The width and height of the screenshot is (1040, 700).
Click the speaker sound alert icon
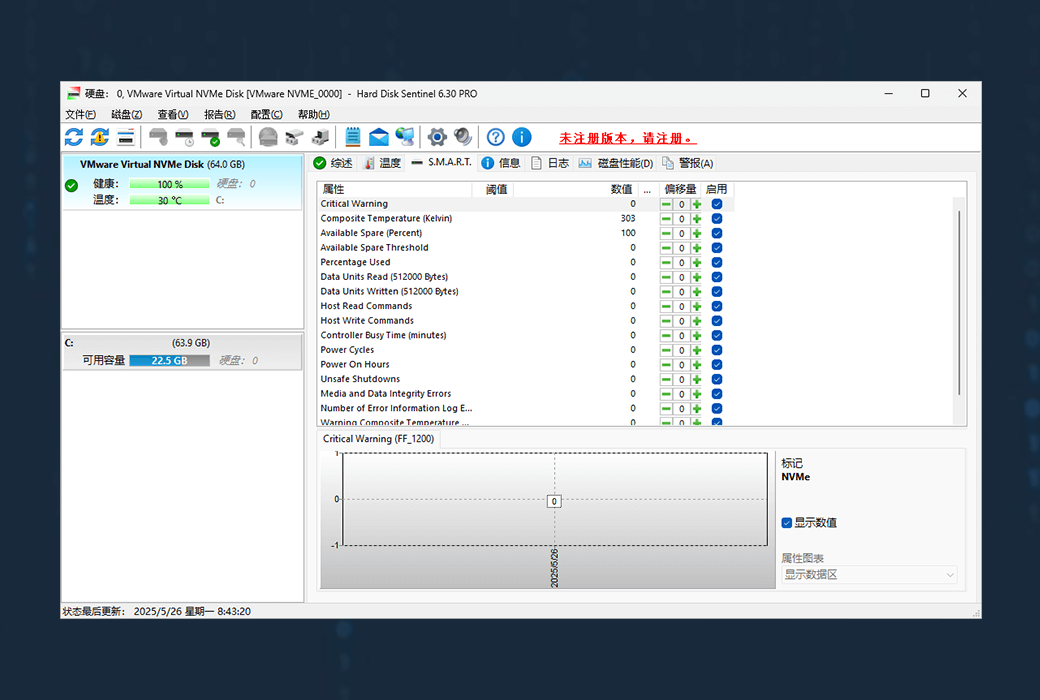[463, 137]
